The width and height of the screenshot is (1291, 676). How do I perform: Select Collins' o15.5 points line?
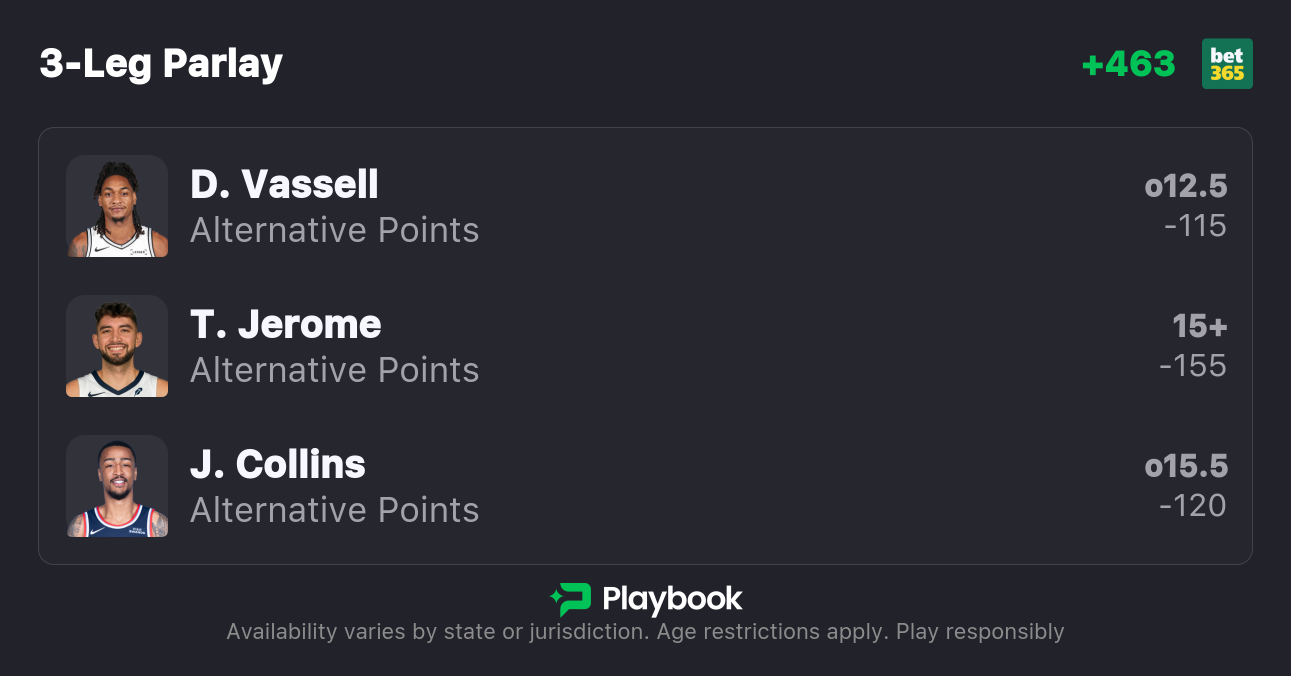click(x=1185, y=467)
